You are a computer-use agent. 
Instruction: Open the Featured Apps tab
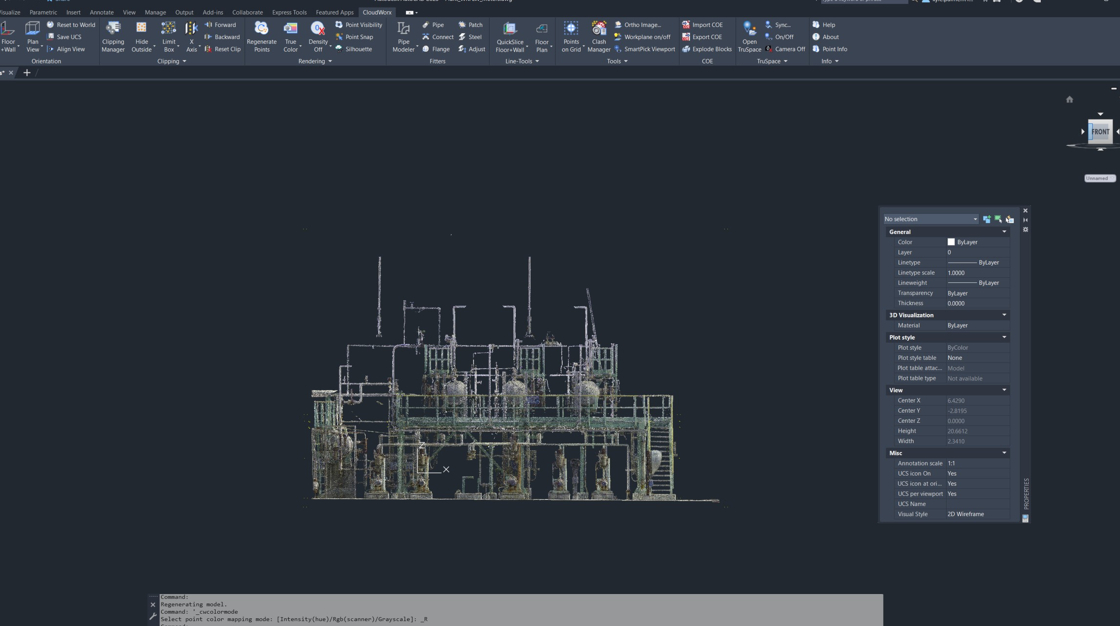click(x=334, y=12)
